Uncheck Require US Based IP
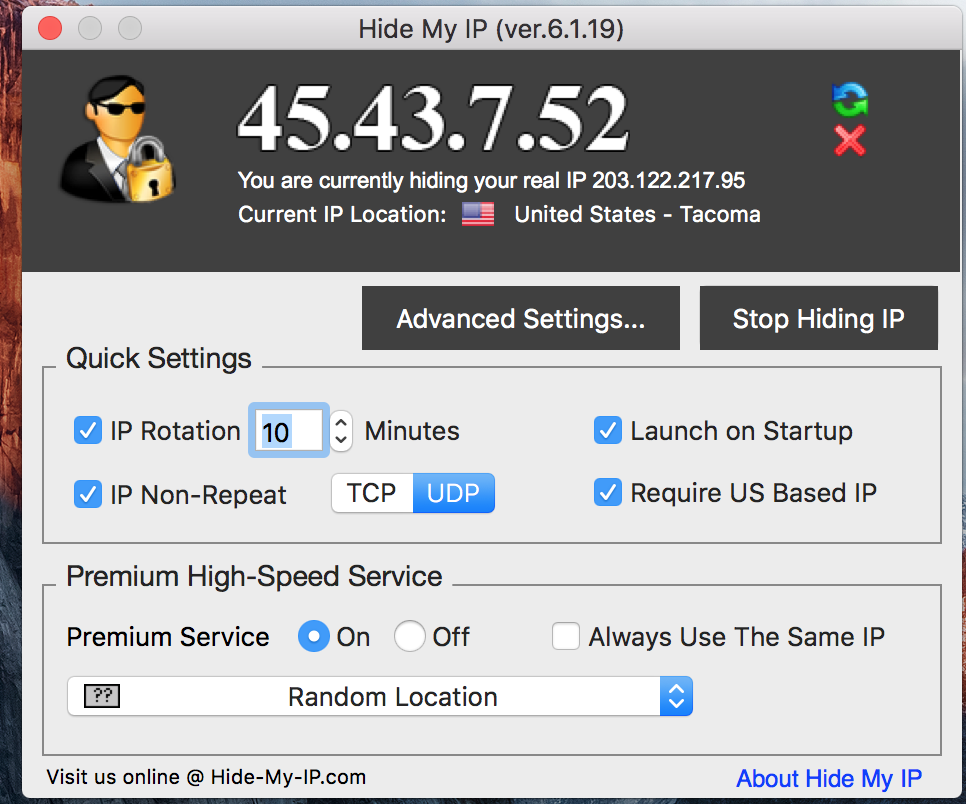Image resolution: width=966 pixels, height=804 pixels. 608,492
